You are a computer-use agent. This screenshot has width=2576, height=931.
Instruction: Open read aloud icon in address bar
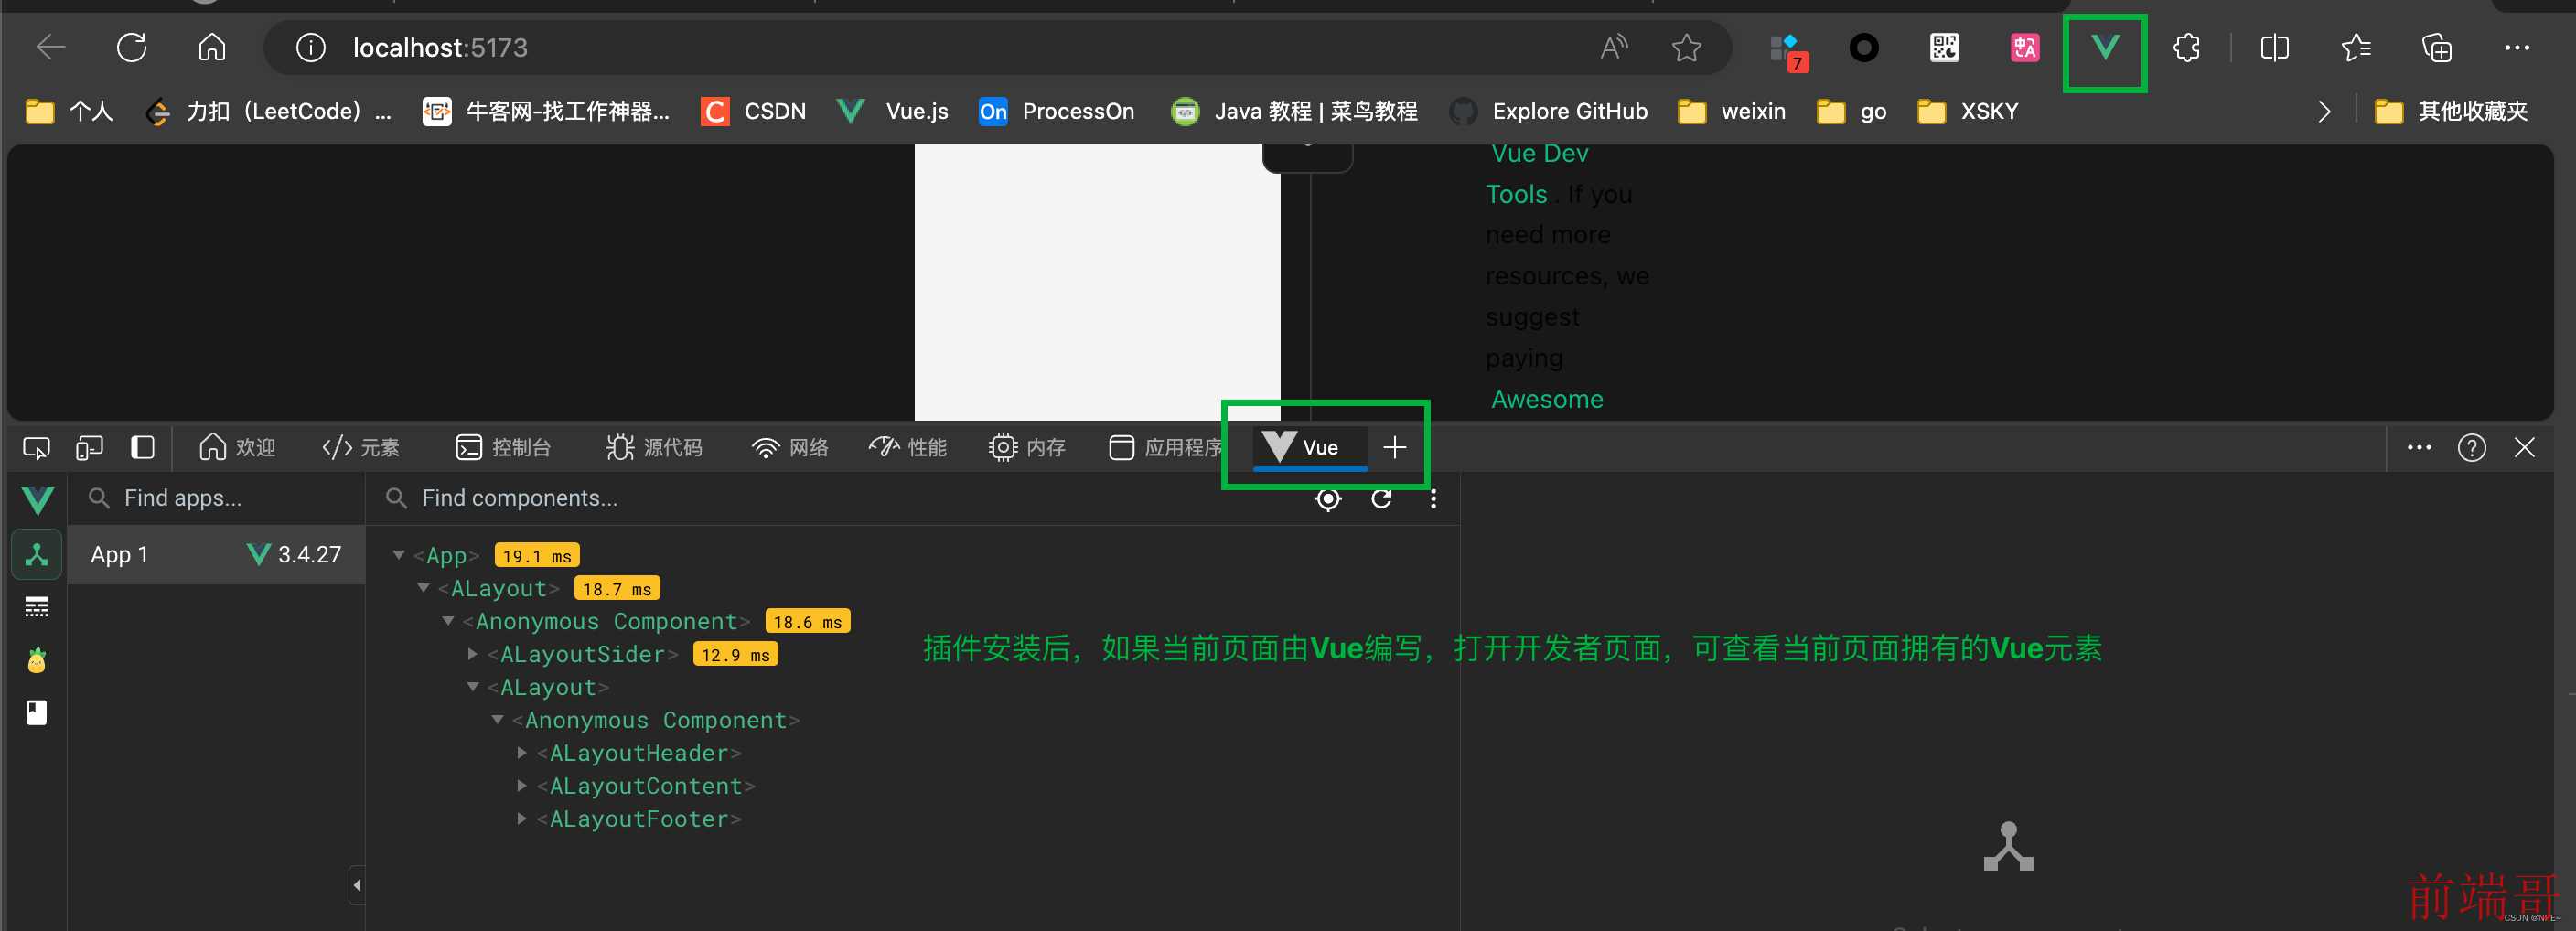(1614, 47)
